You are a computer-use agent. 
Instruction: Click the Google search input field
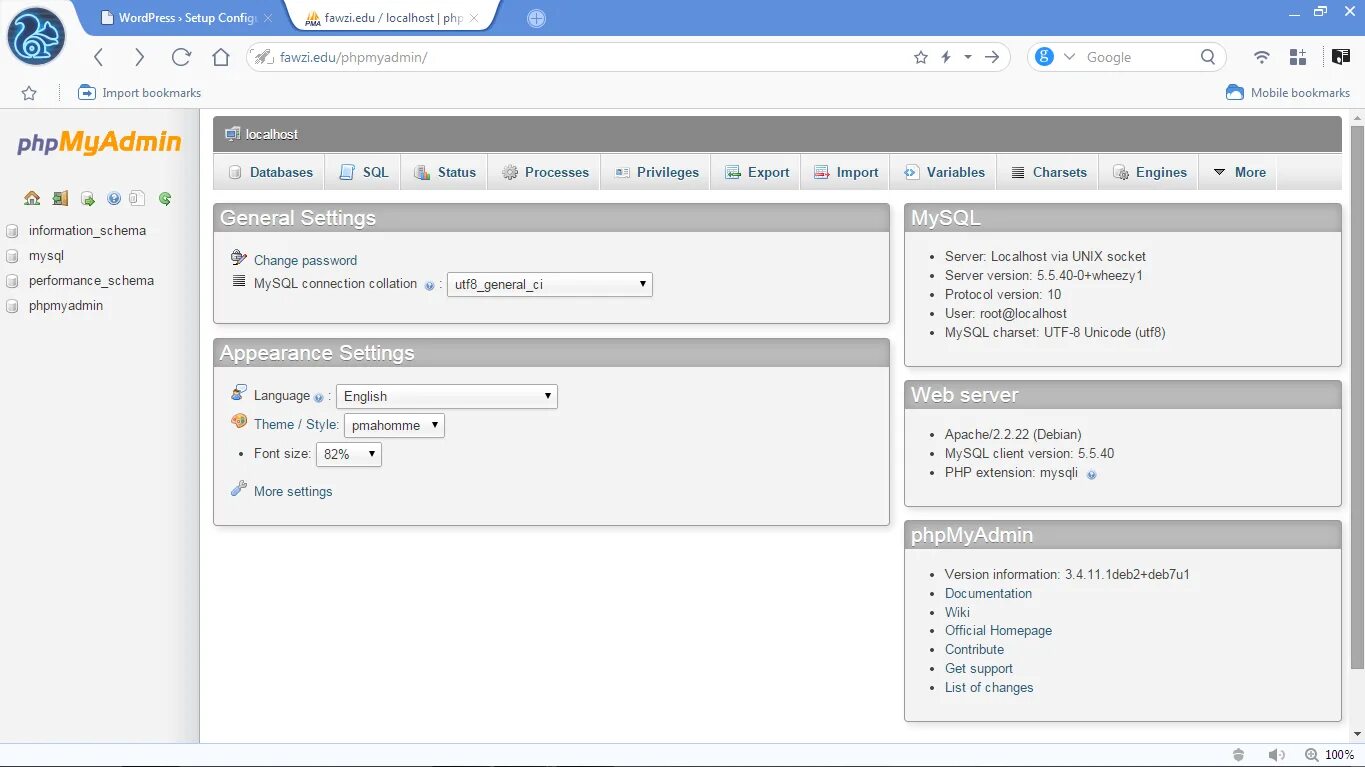(1137, 57)
